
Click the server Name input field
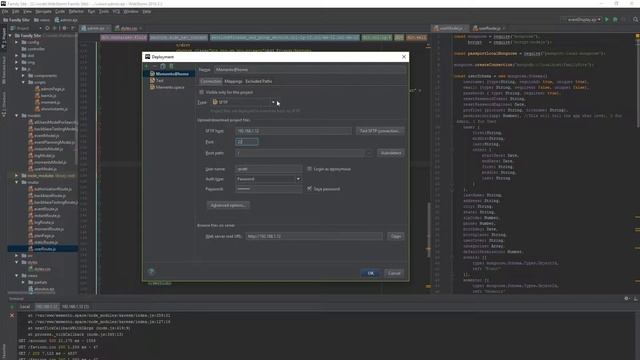click(x=310, y=70)
